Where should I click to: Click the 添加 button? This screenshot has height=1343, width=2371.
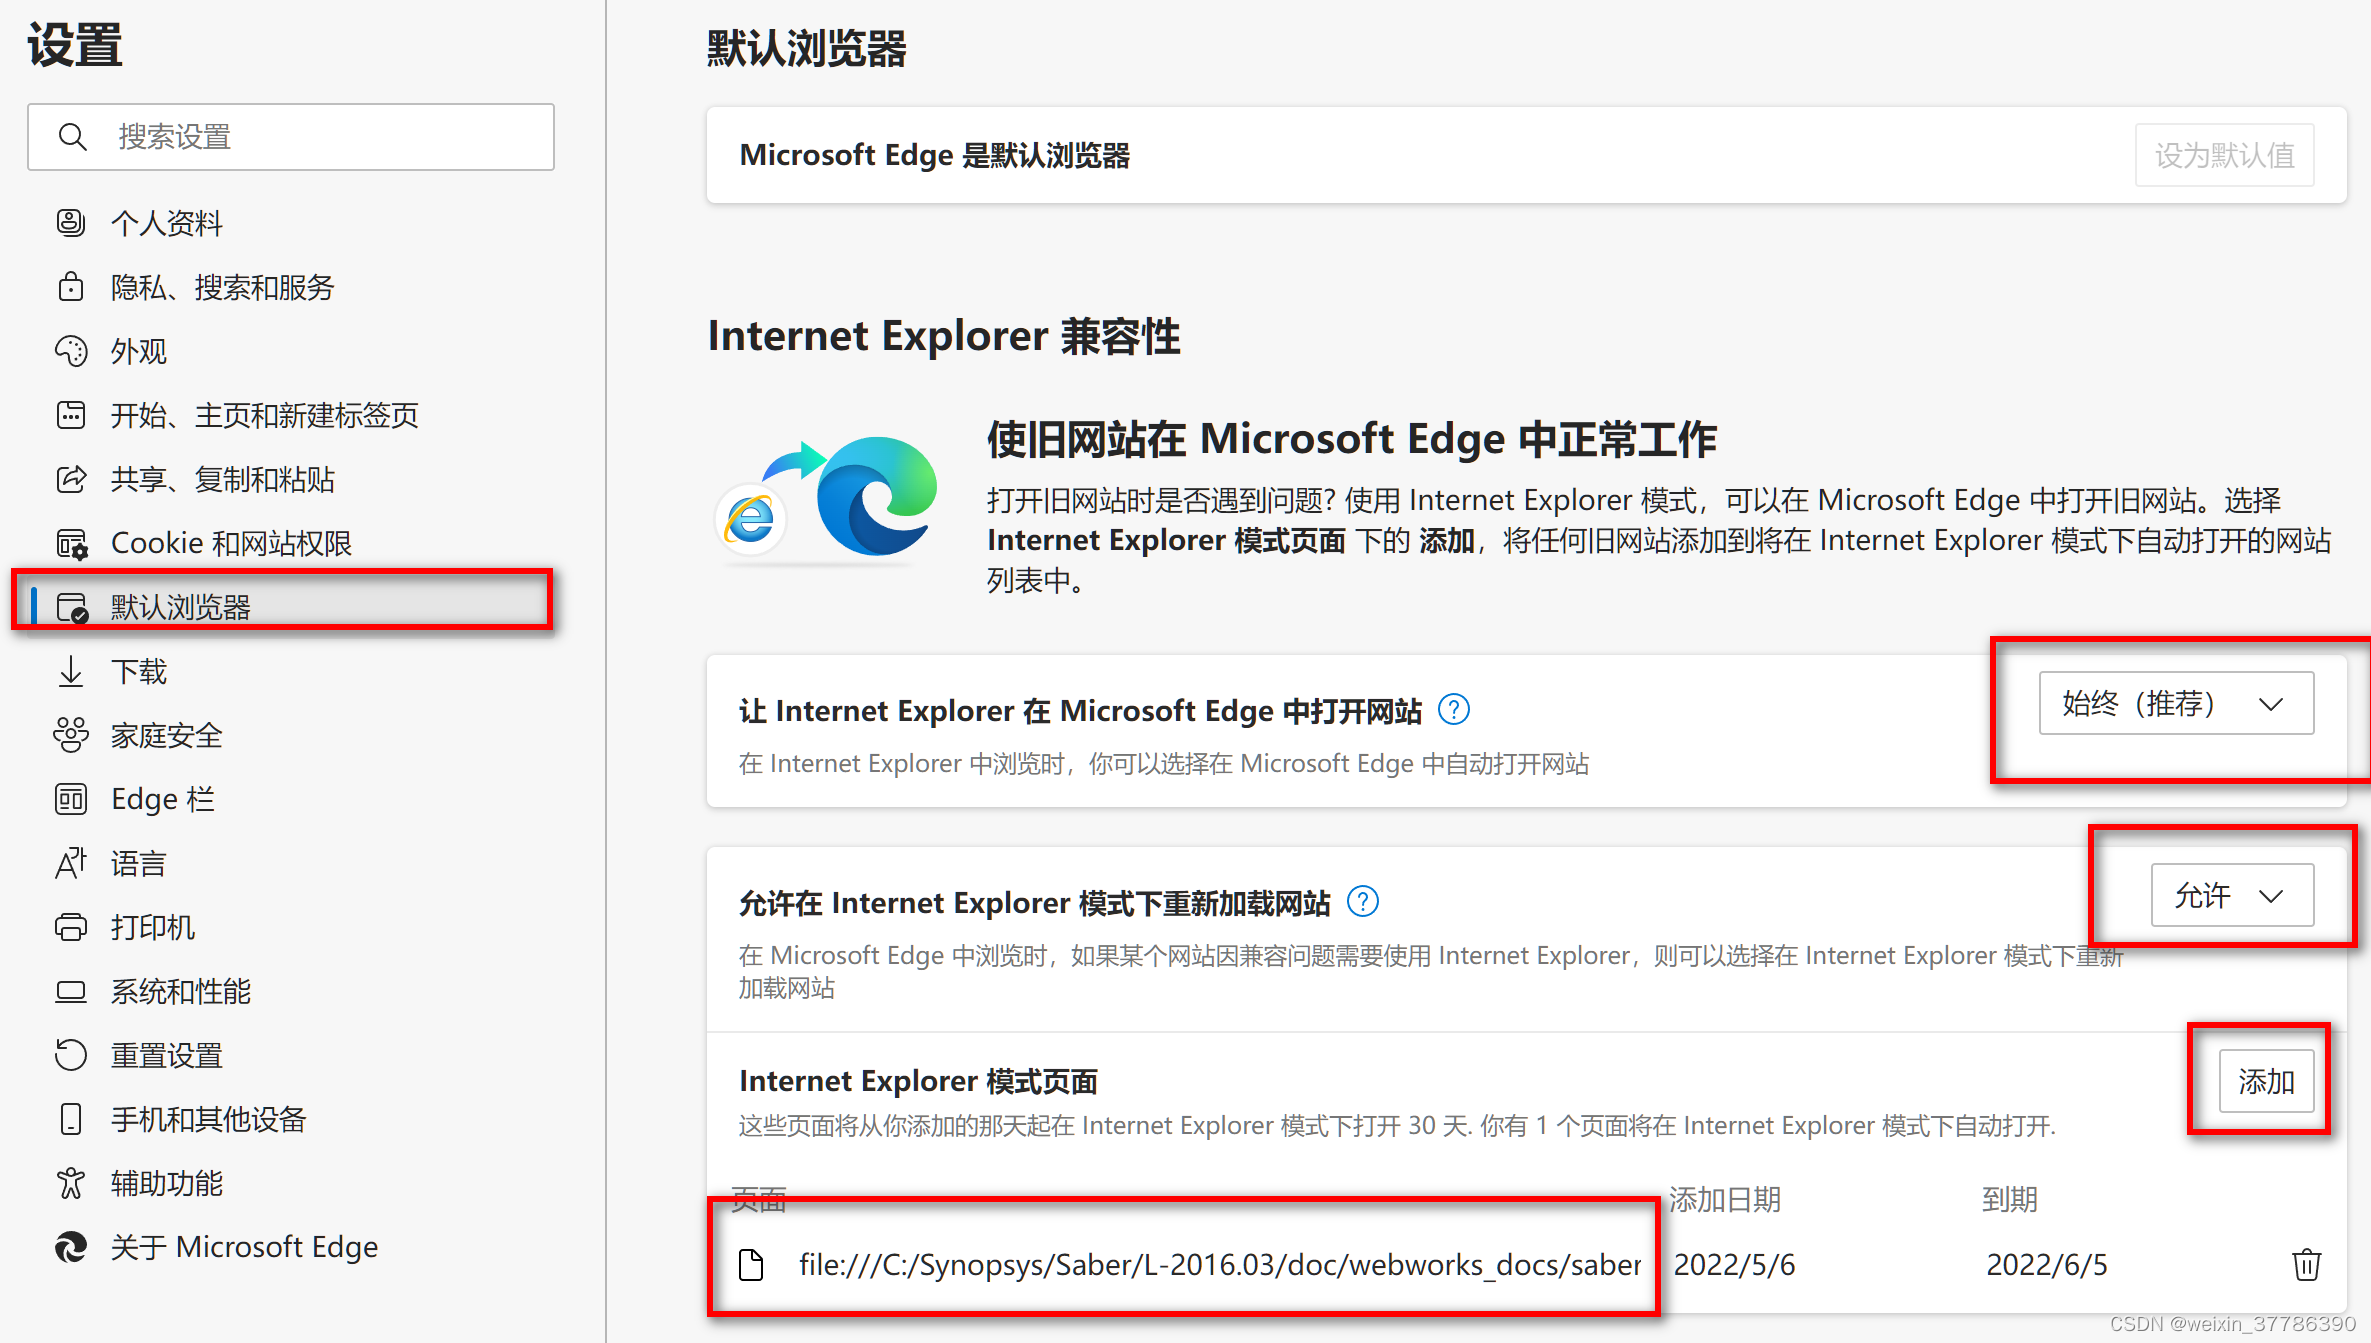pos(2266,1081)
